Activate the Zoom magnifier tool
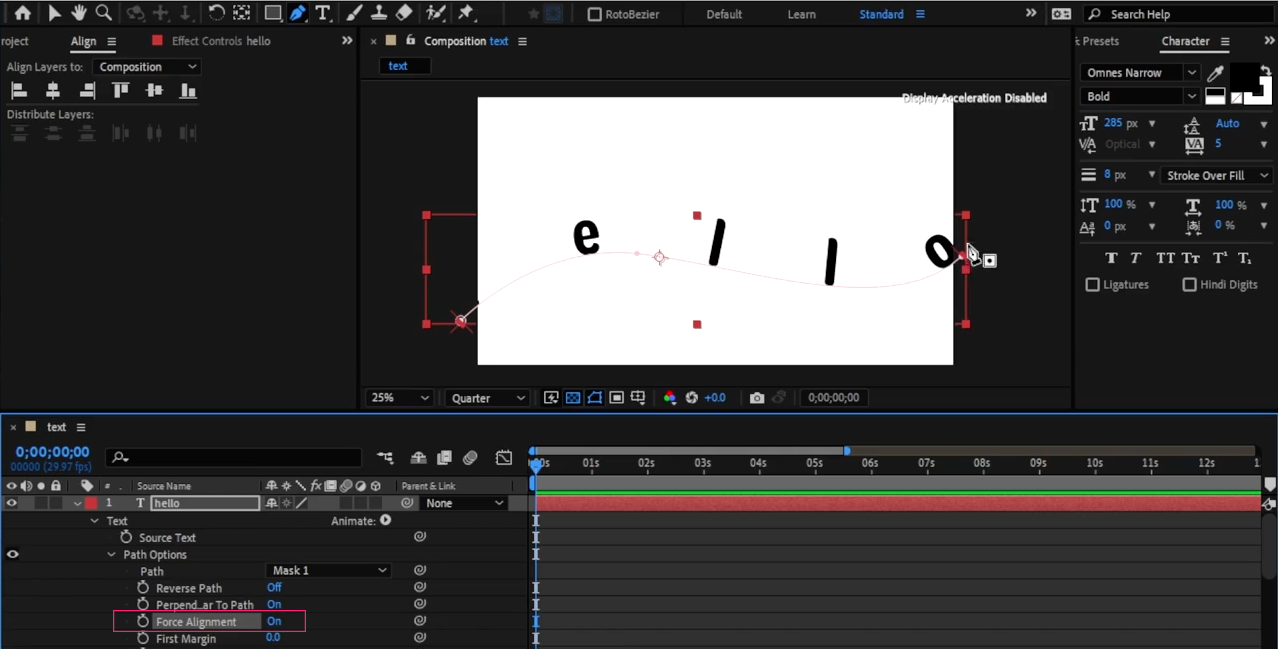The image size is (1278, 649). coord(103,14)
